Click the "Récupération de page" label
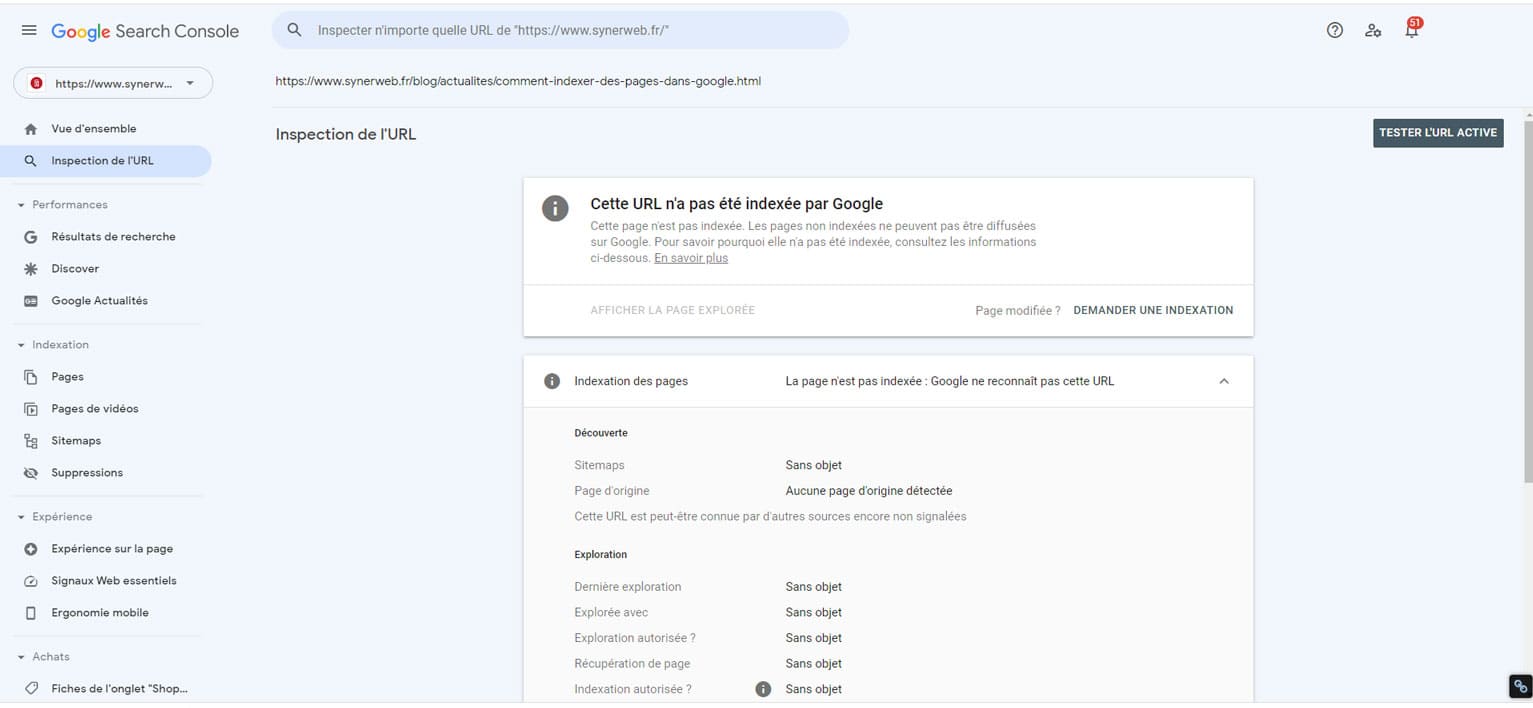 (x=632, y=664)
